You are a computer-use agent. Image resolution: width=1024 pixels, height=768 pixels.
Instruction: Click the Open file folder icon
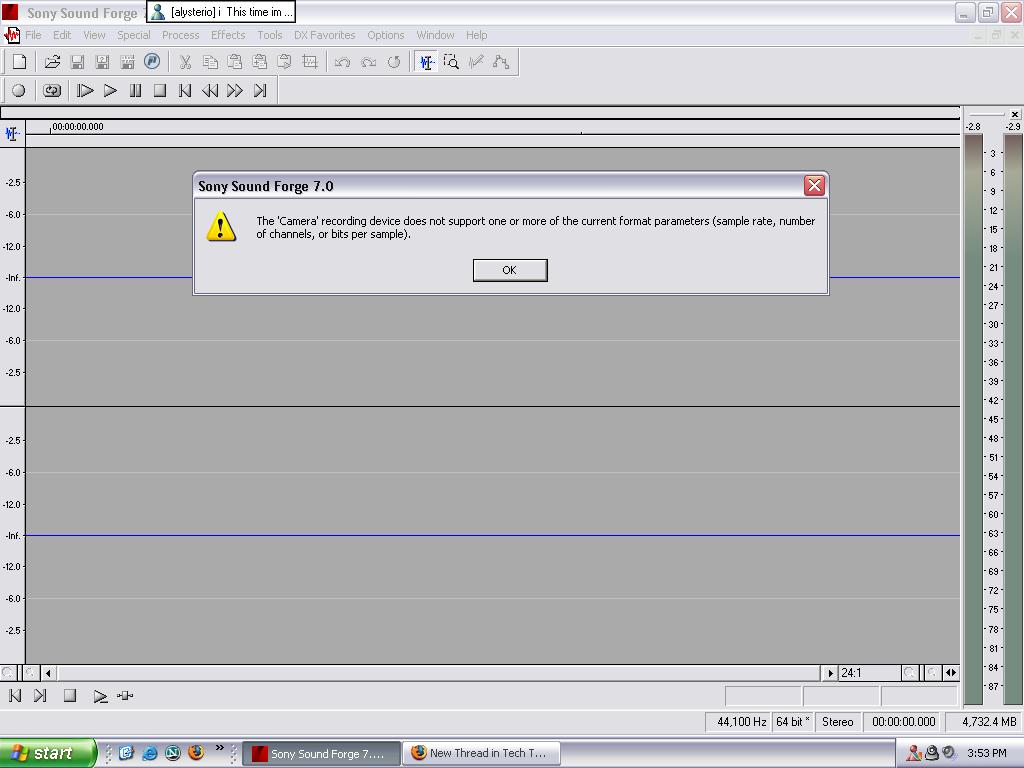[x=52, y=62]
